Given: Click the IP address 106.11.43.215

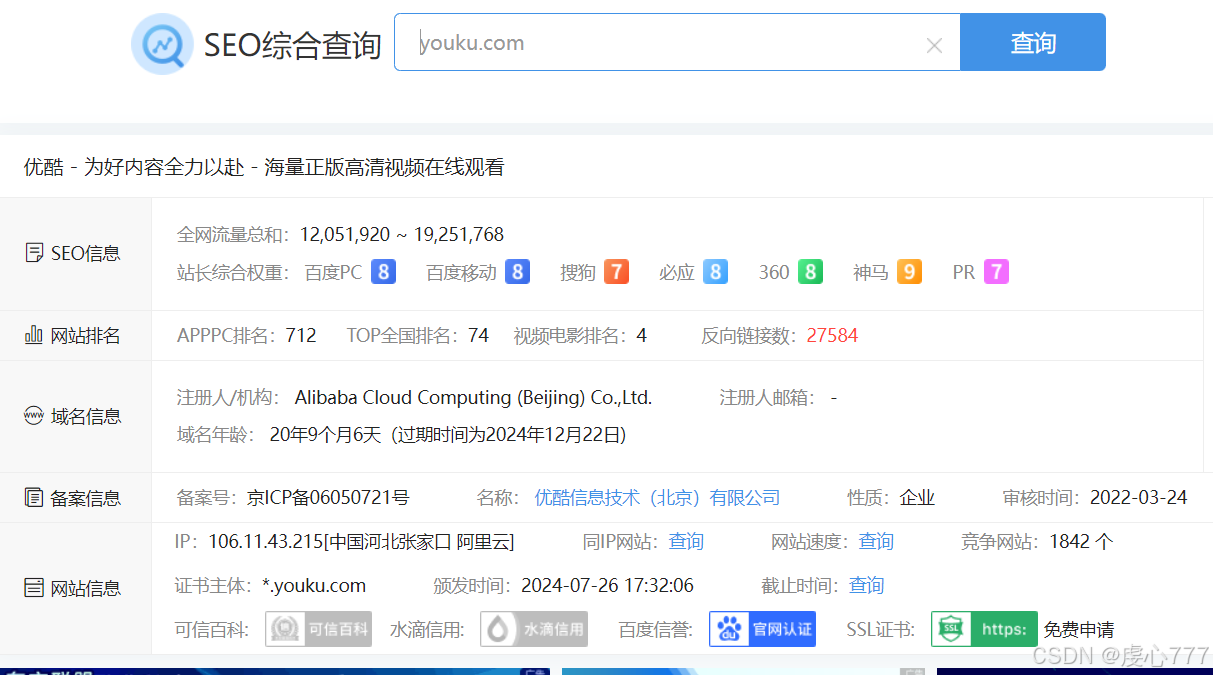Looking at the screenshot, I should click(x=265, y=542).
